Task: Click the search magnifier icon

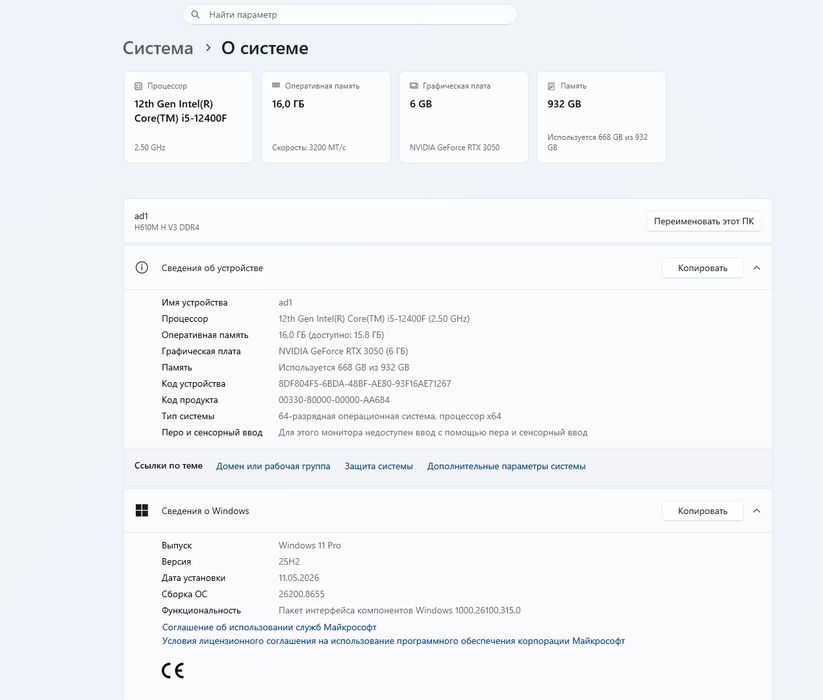Action: click(195, 15)
